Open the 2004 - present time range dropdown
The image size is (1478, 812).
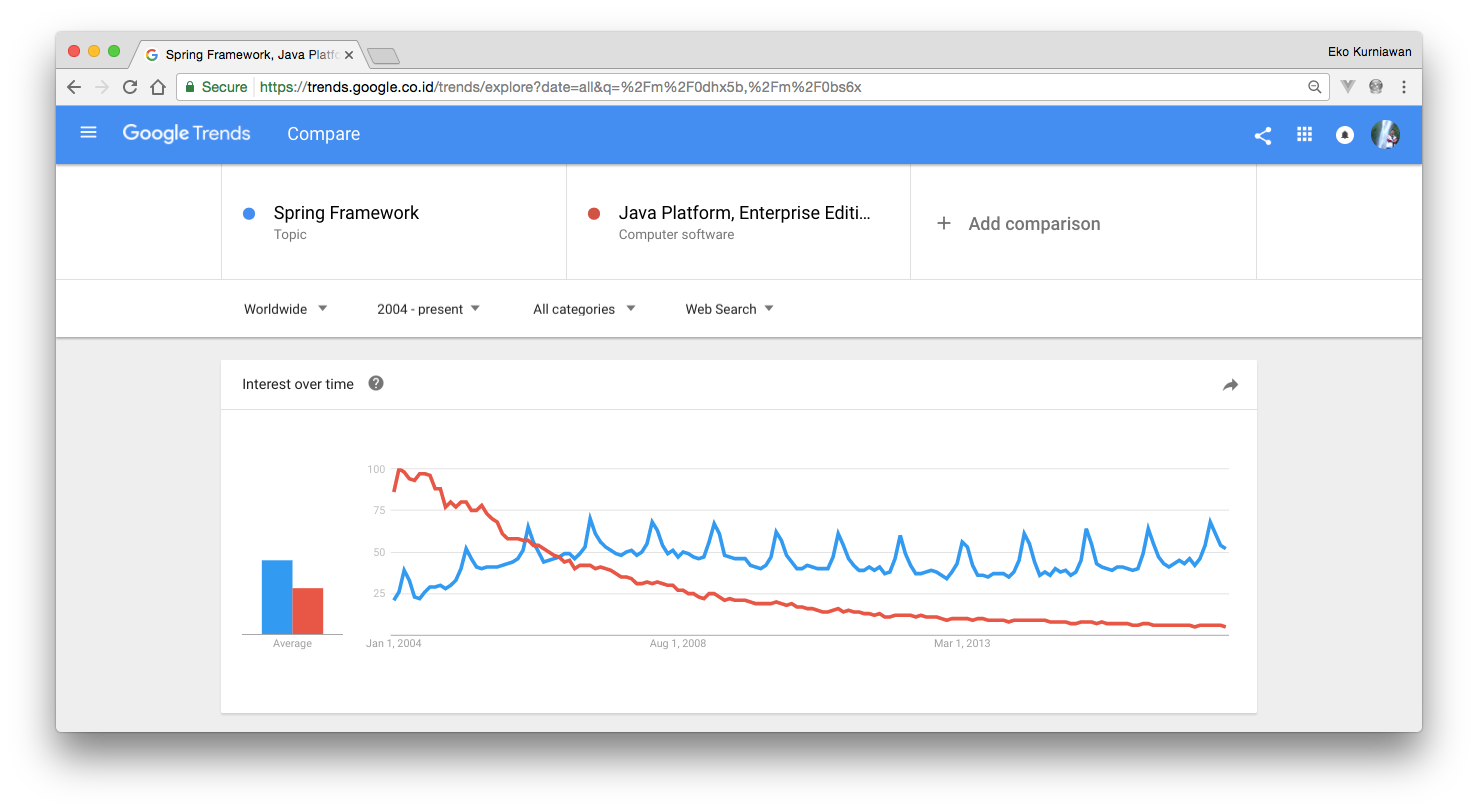pos(428,309)
